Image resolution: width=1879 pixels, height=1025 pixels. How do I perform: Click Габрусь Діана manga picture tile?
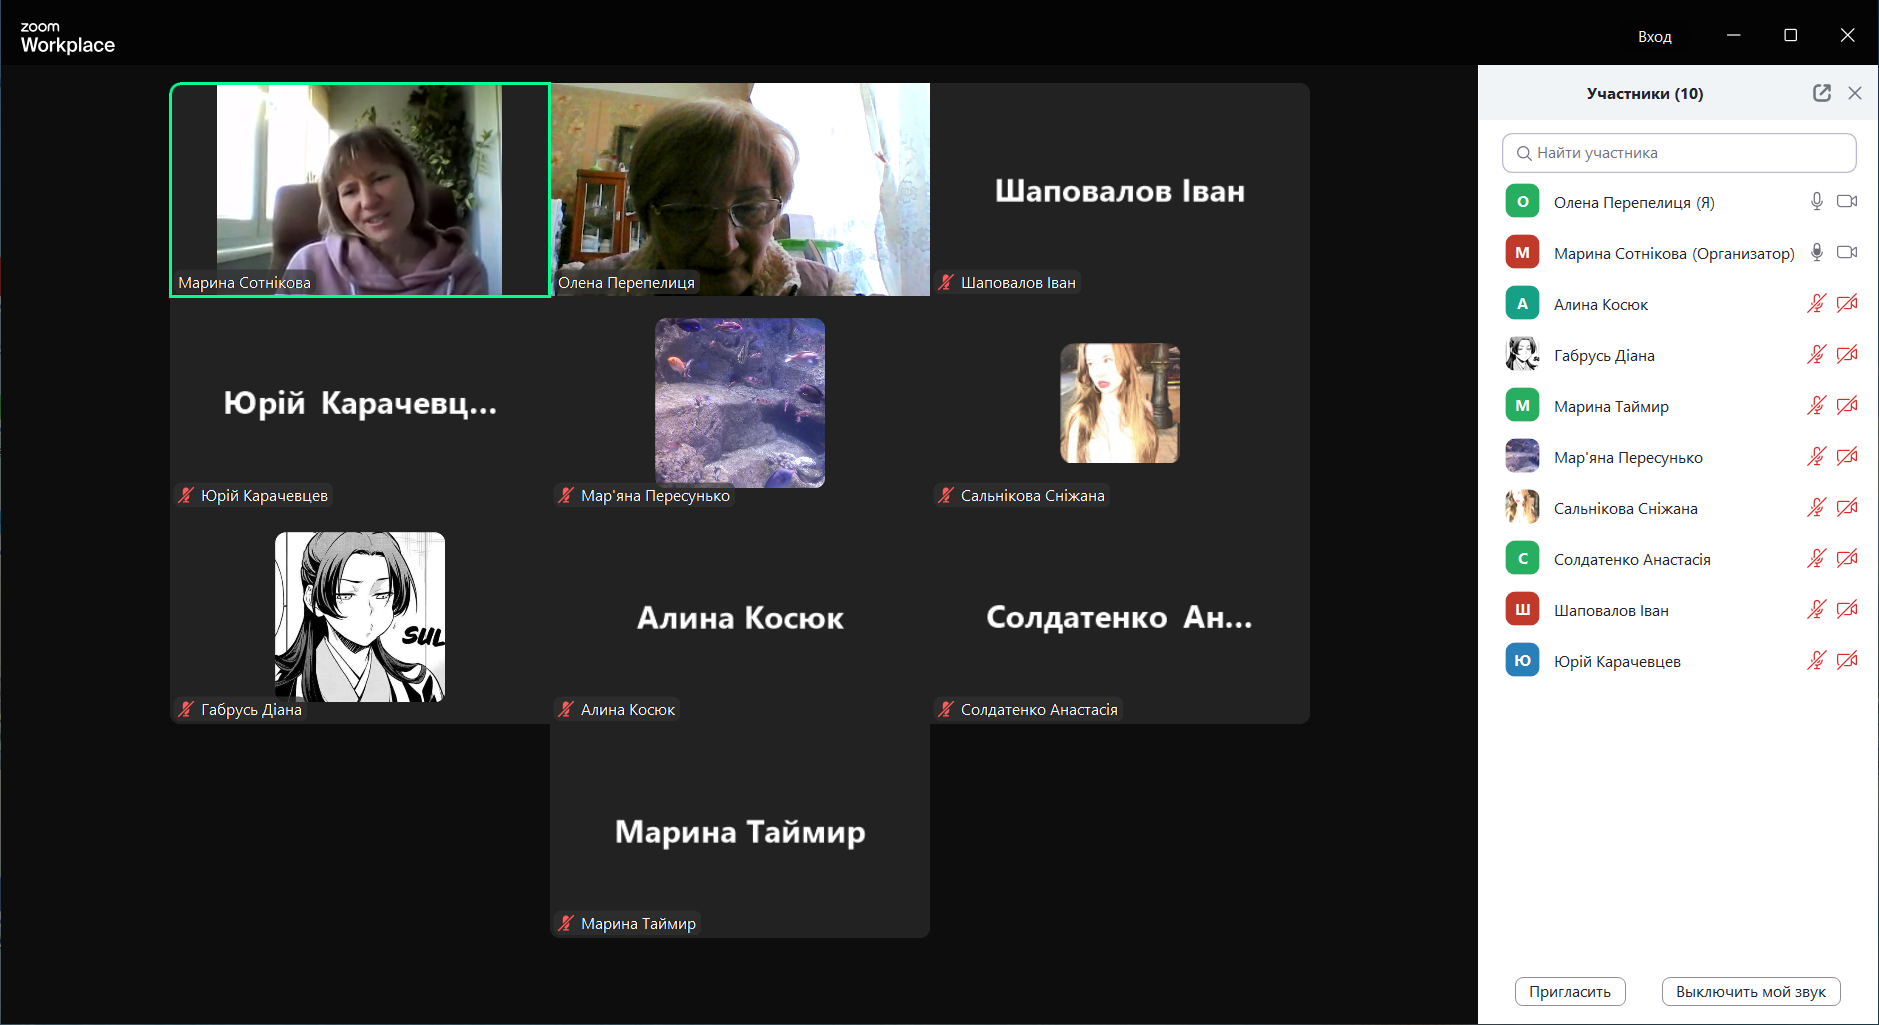(x=360, y=617)
